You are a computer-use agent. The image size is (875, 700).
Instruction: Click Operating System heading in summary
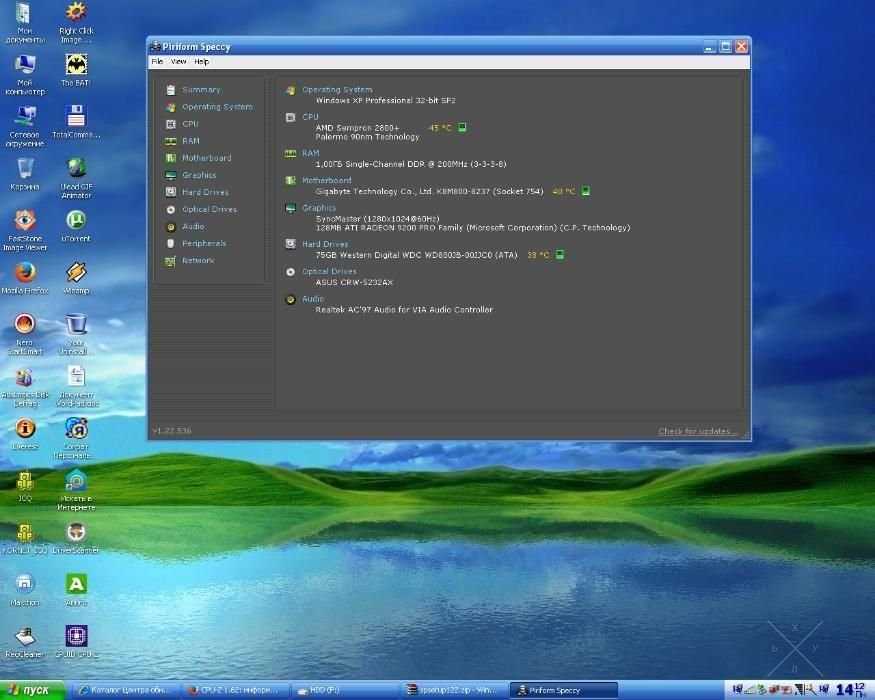(x=337, y=89)
